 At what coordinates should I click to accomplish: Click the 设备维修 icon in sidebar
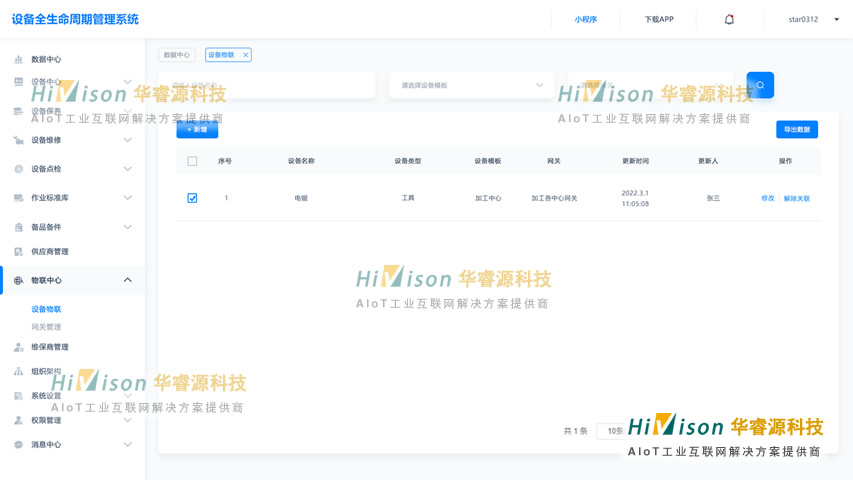coord(18,140)
